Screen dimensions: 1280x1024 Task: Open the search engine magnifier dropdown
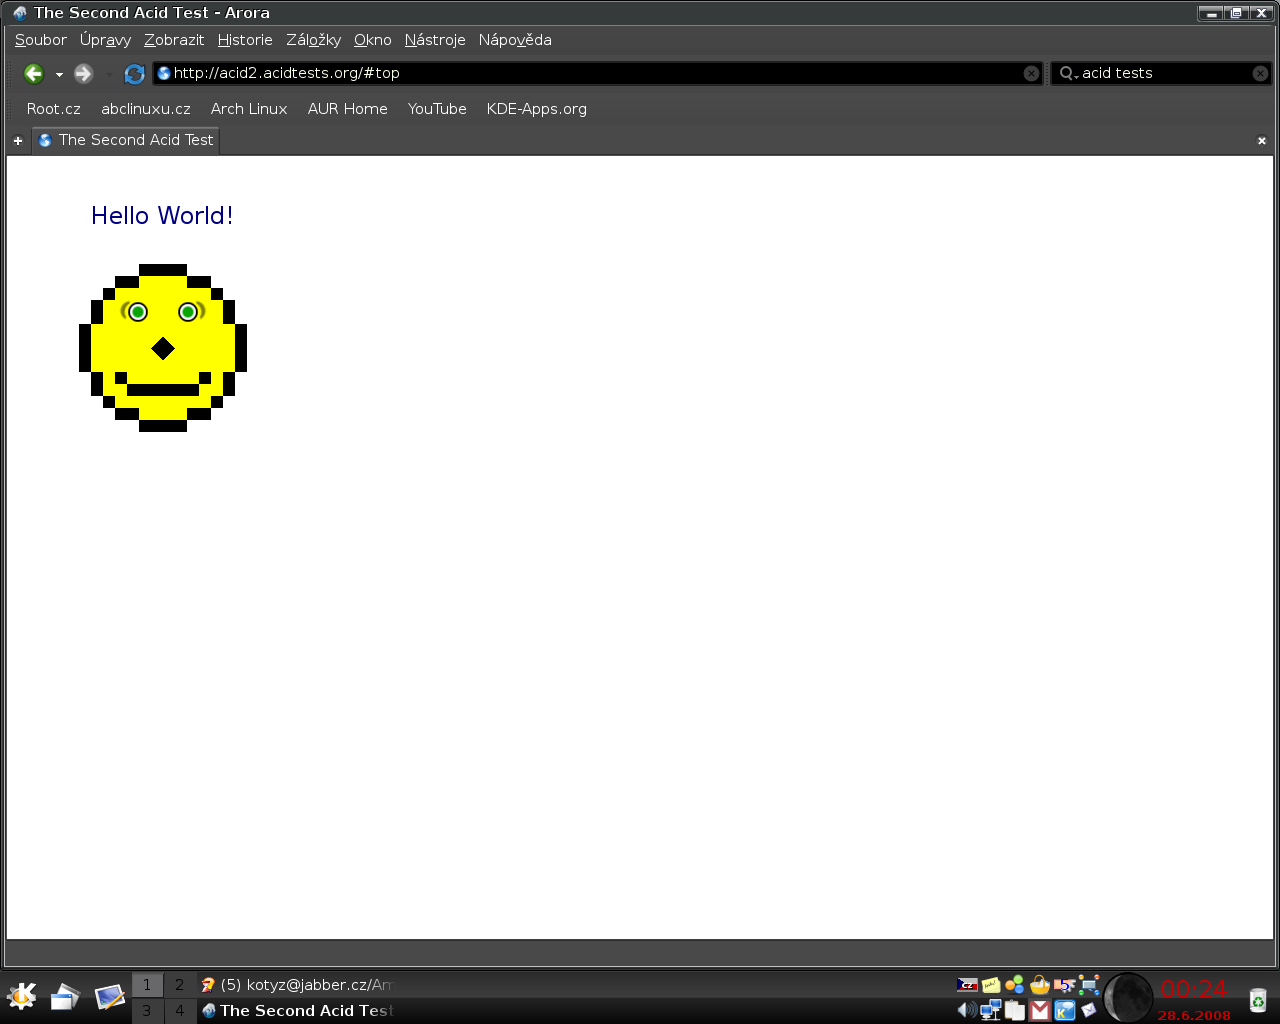1068,73
